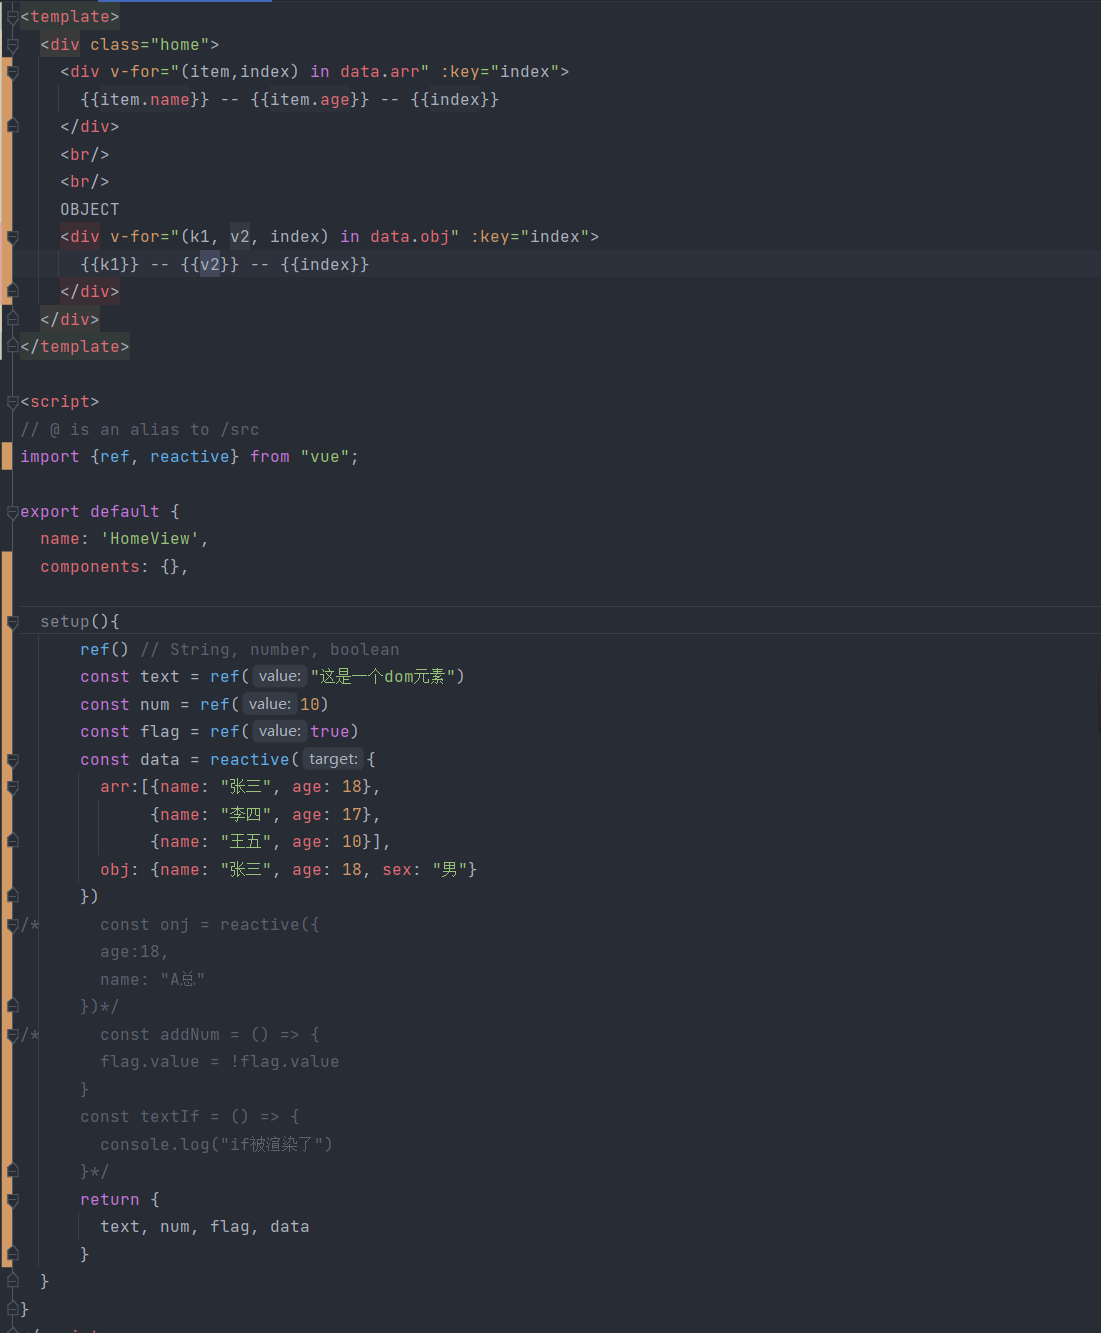Click the return keyword

pos(110,1200)
